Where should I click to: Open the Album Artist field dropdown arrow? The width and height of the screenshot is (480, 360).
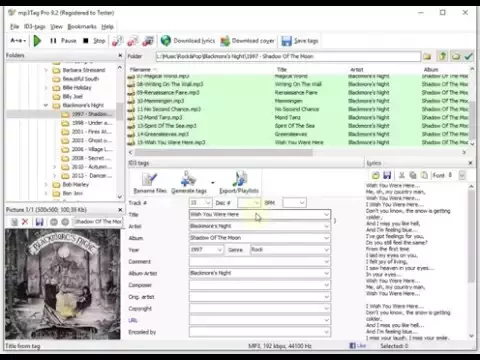pyautogui.click(x=326, y=273)
